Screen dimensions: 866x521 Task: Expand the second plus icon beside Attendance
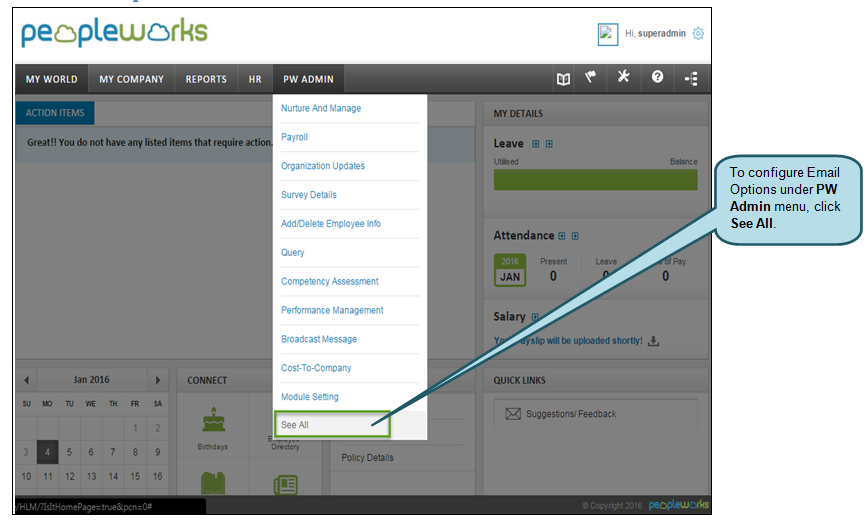coord(575,236)
